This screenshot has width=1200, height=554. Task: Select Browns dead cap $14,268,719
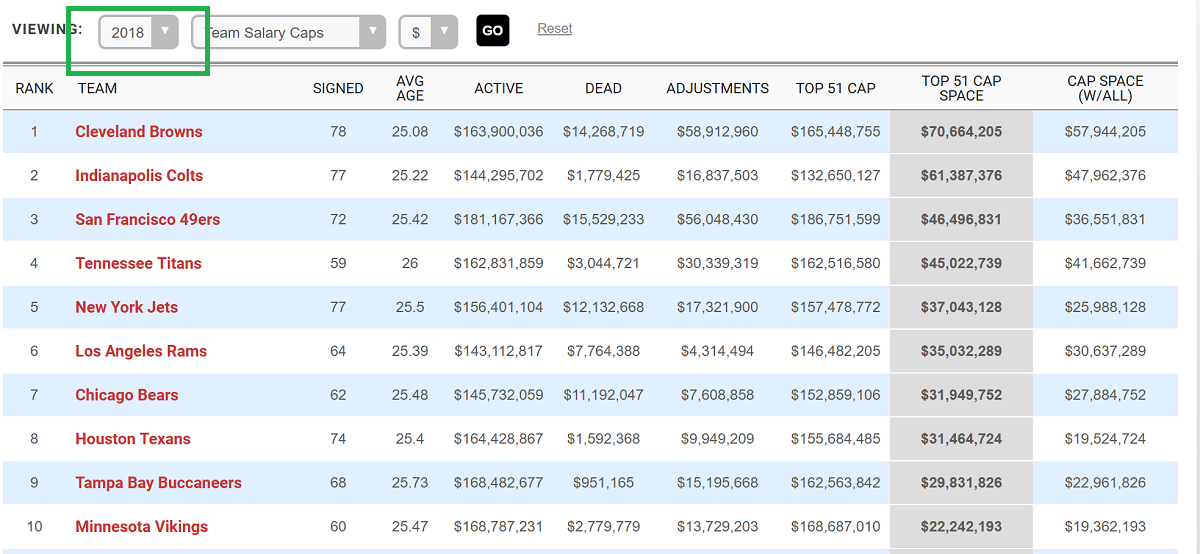603,132
